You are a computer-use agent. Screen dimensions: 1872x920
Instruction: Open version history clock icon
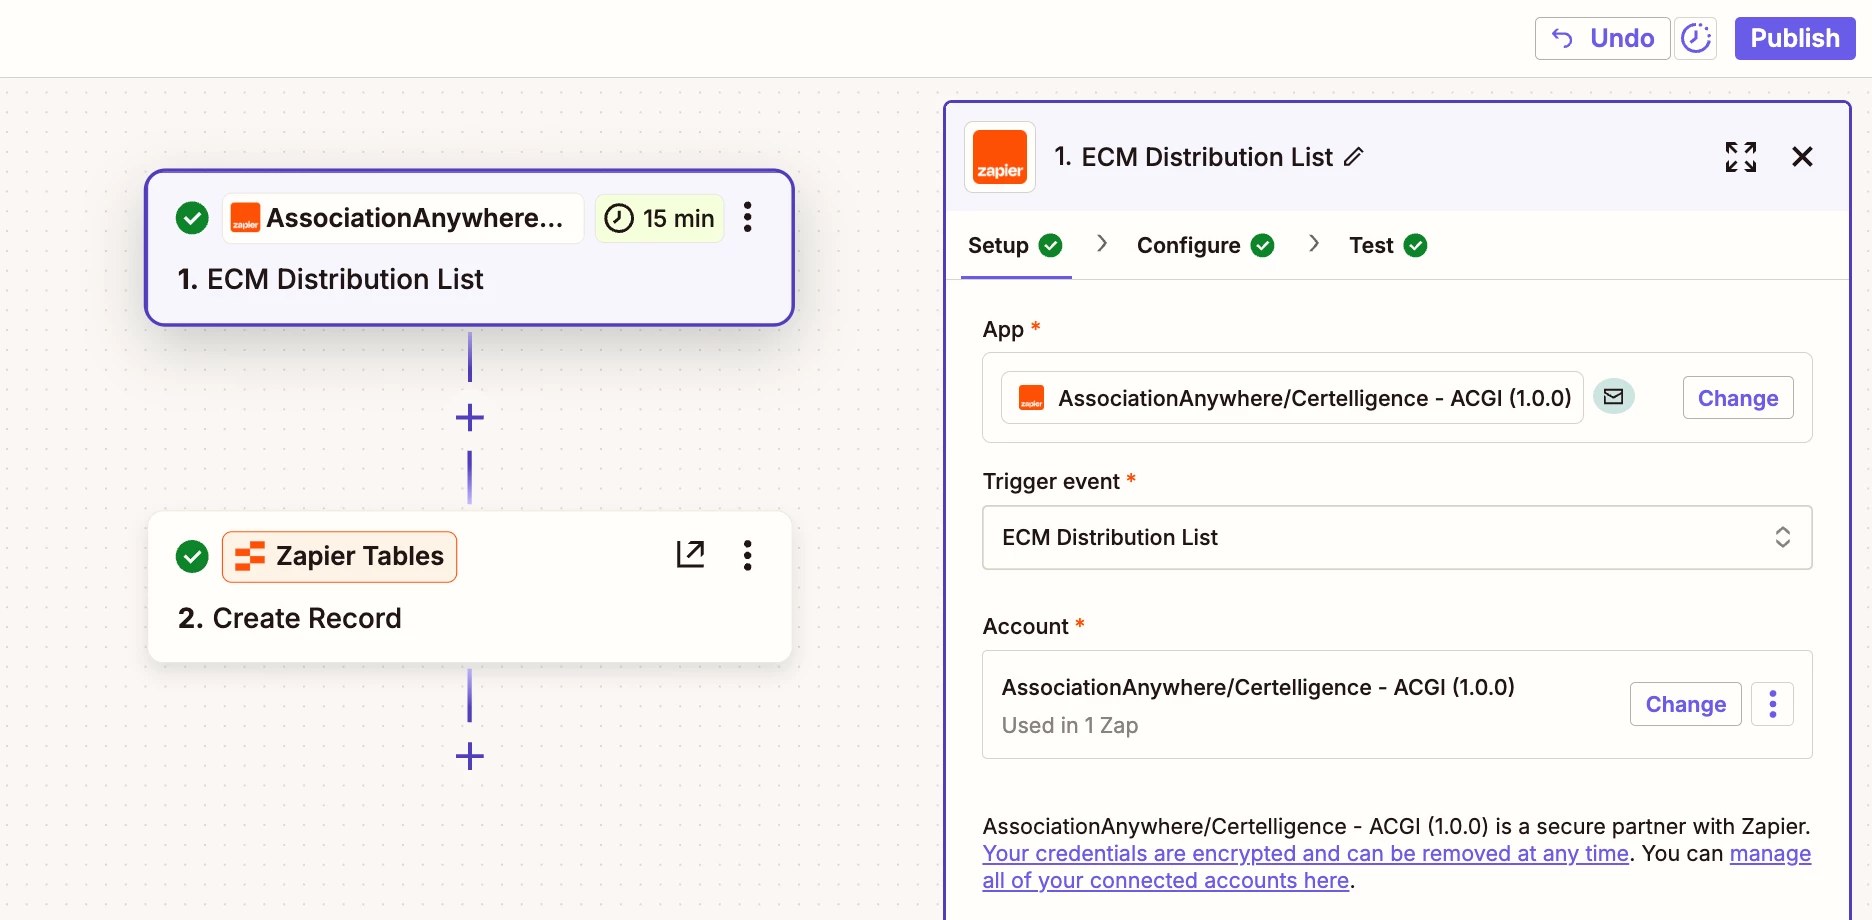1696,39
